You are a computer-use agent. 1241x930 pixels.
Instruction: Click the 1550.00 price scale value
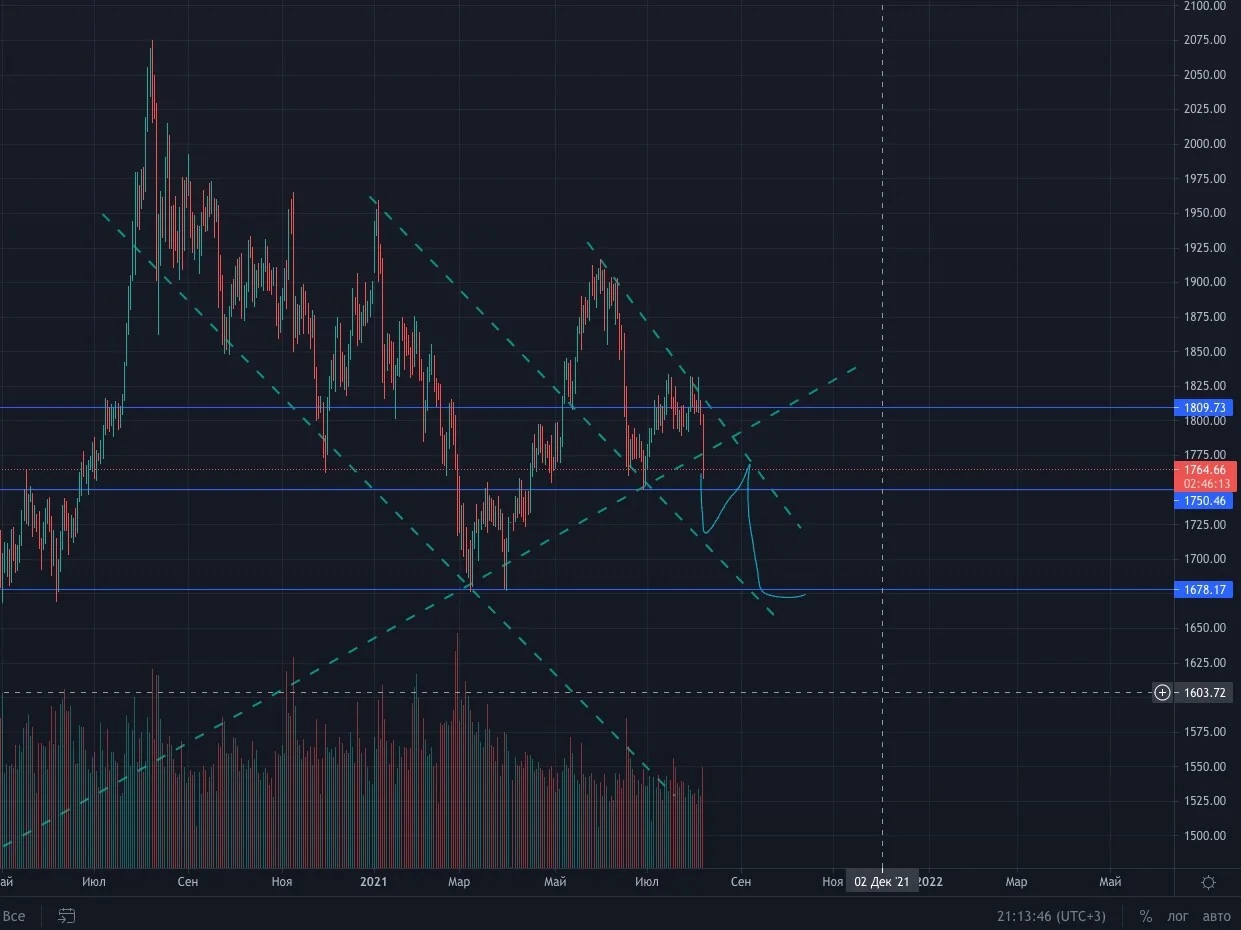[x=1206, y=767]
